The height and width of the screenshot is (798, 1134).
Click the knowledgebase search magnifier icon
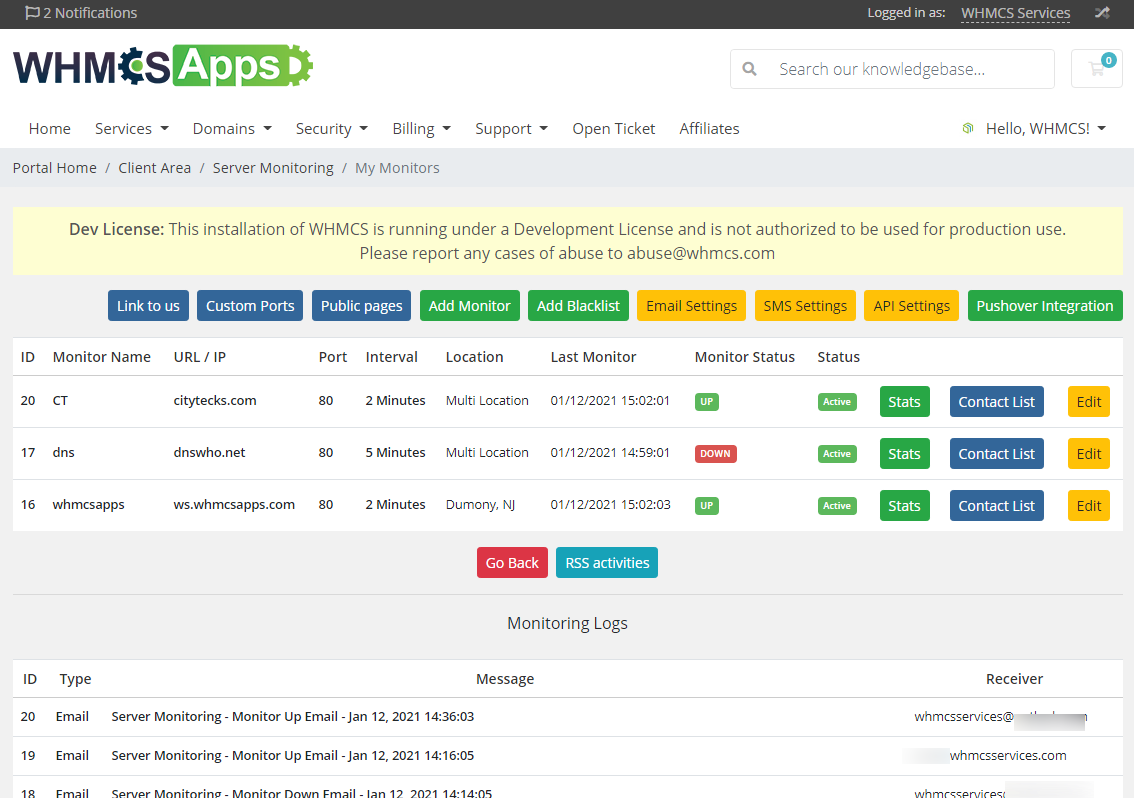click(750, 69)
